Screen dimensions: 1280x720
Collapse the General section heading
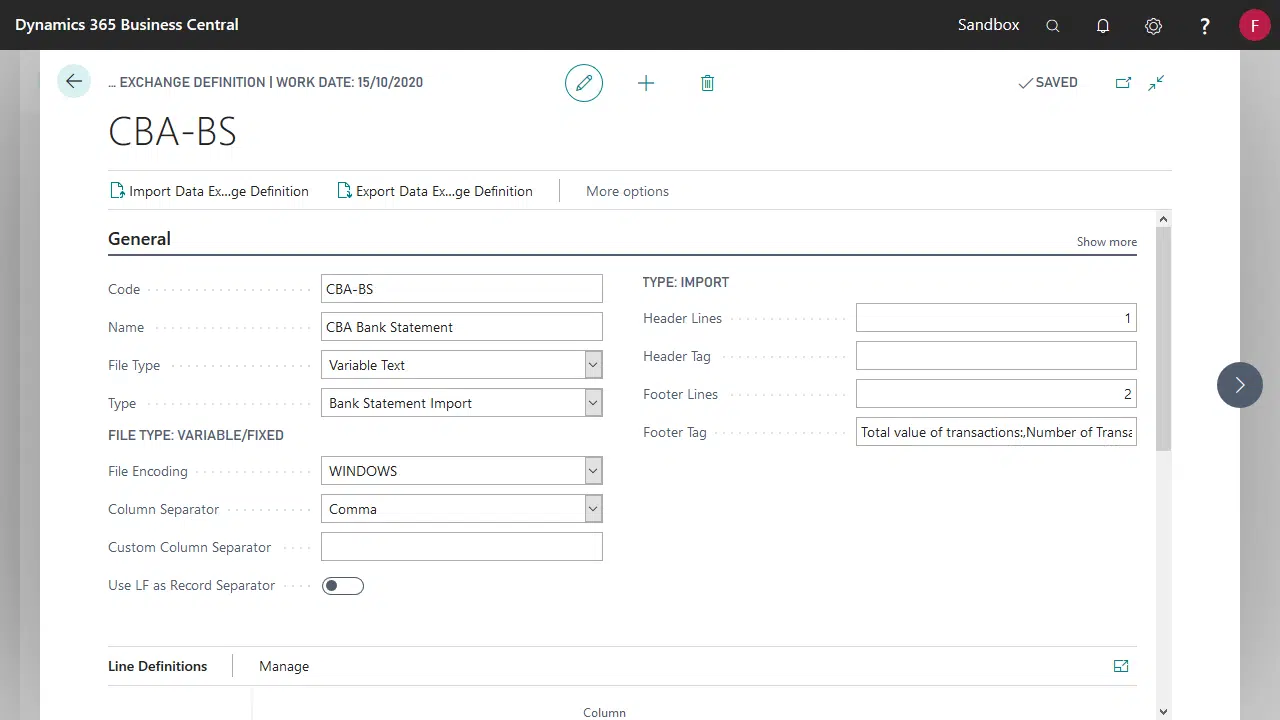click(x=139, y=239)
